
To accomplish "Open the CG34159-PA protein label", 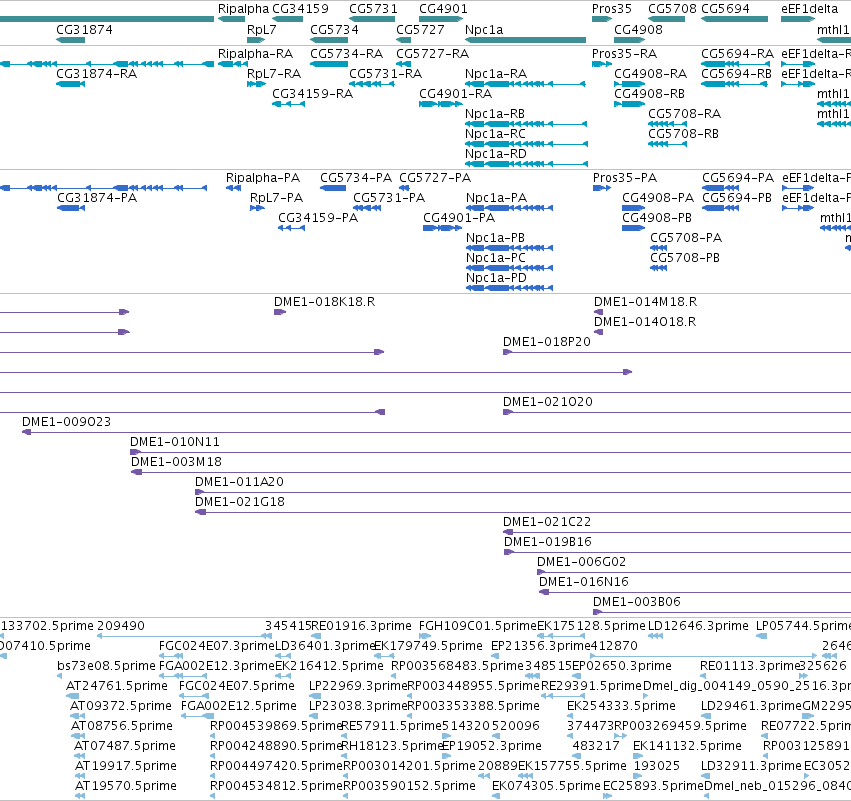I will pyautogui.click(x=318, y=218).
